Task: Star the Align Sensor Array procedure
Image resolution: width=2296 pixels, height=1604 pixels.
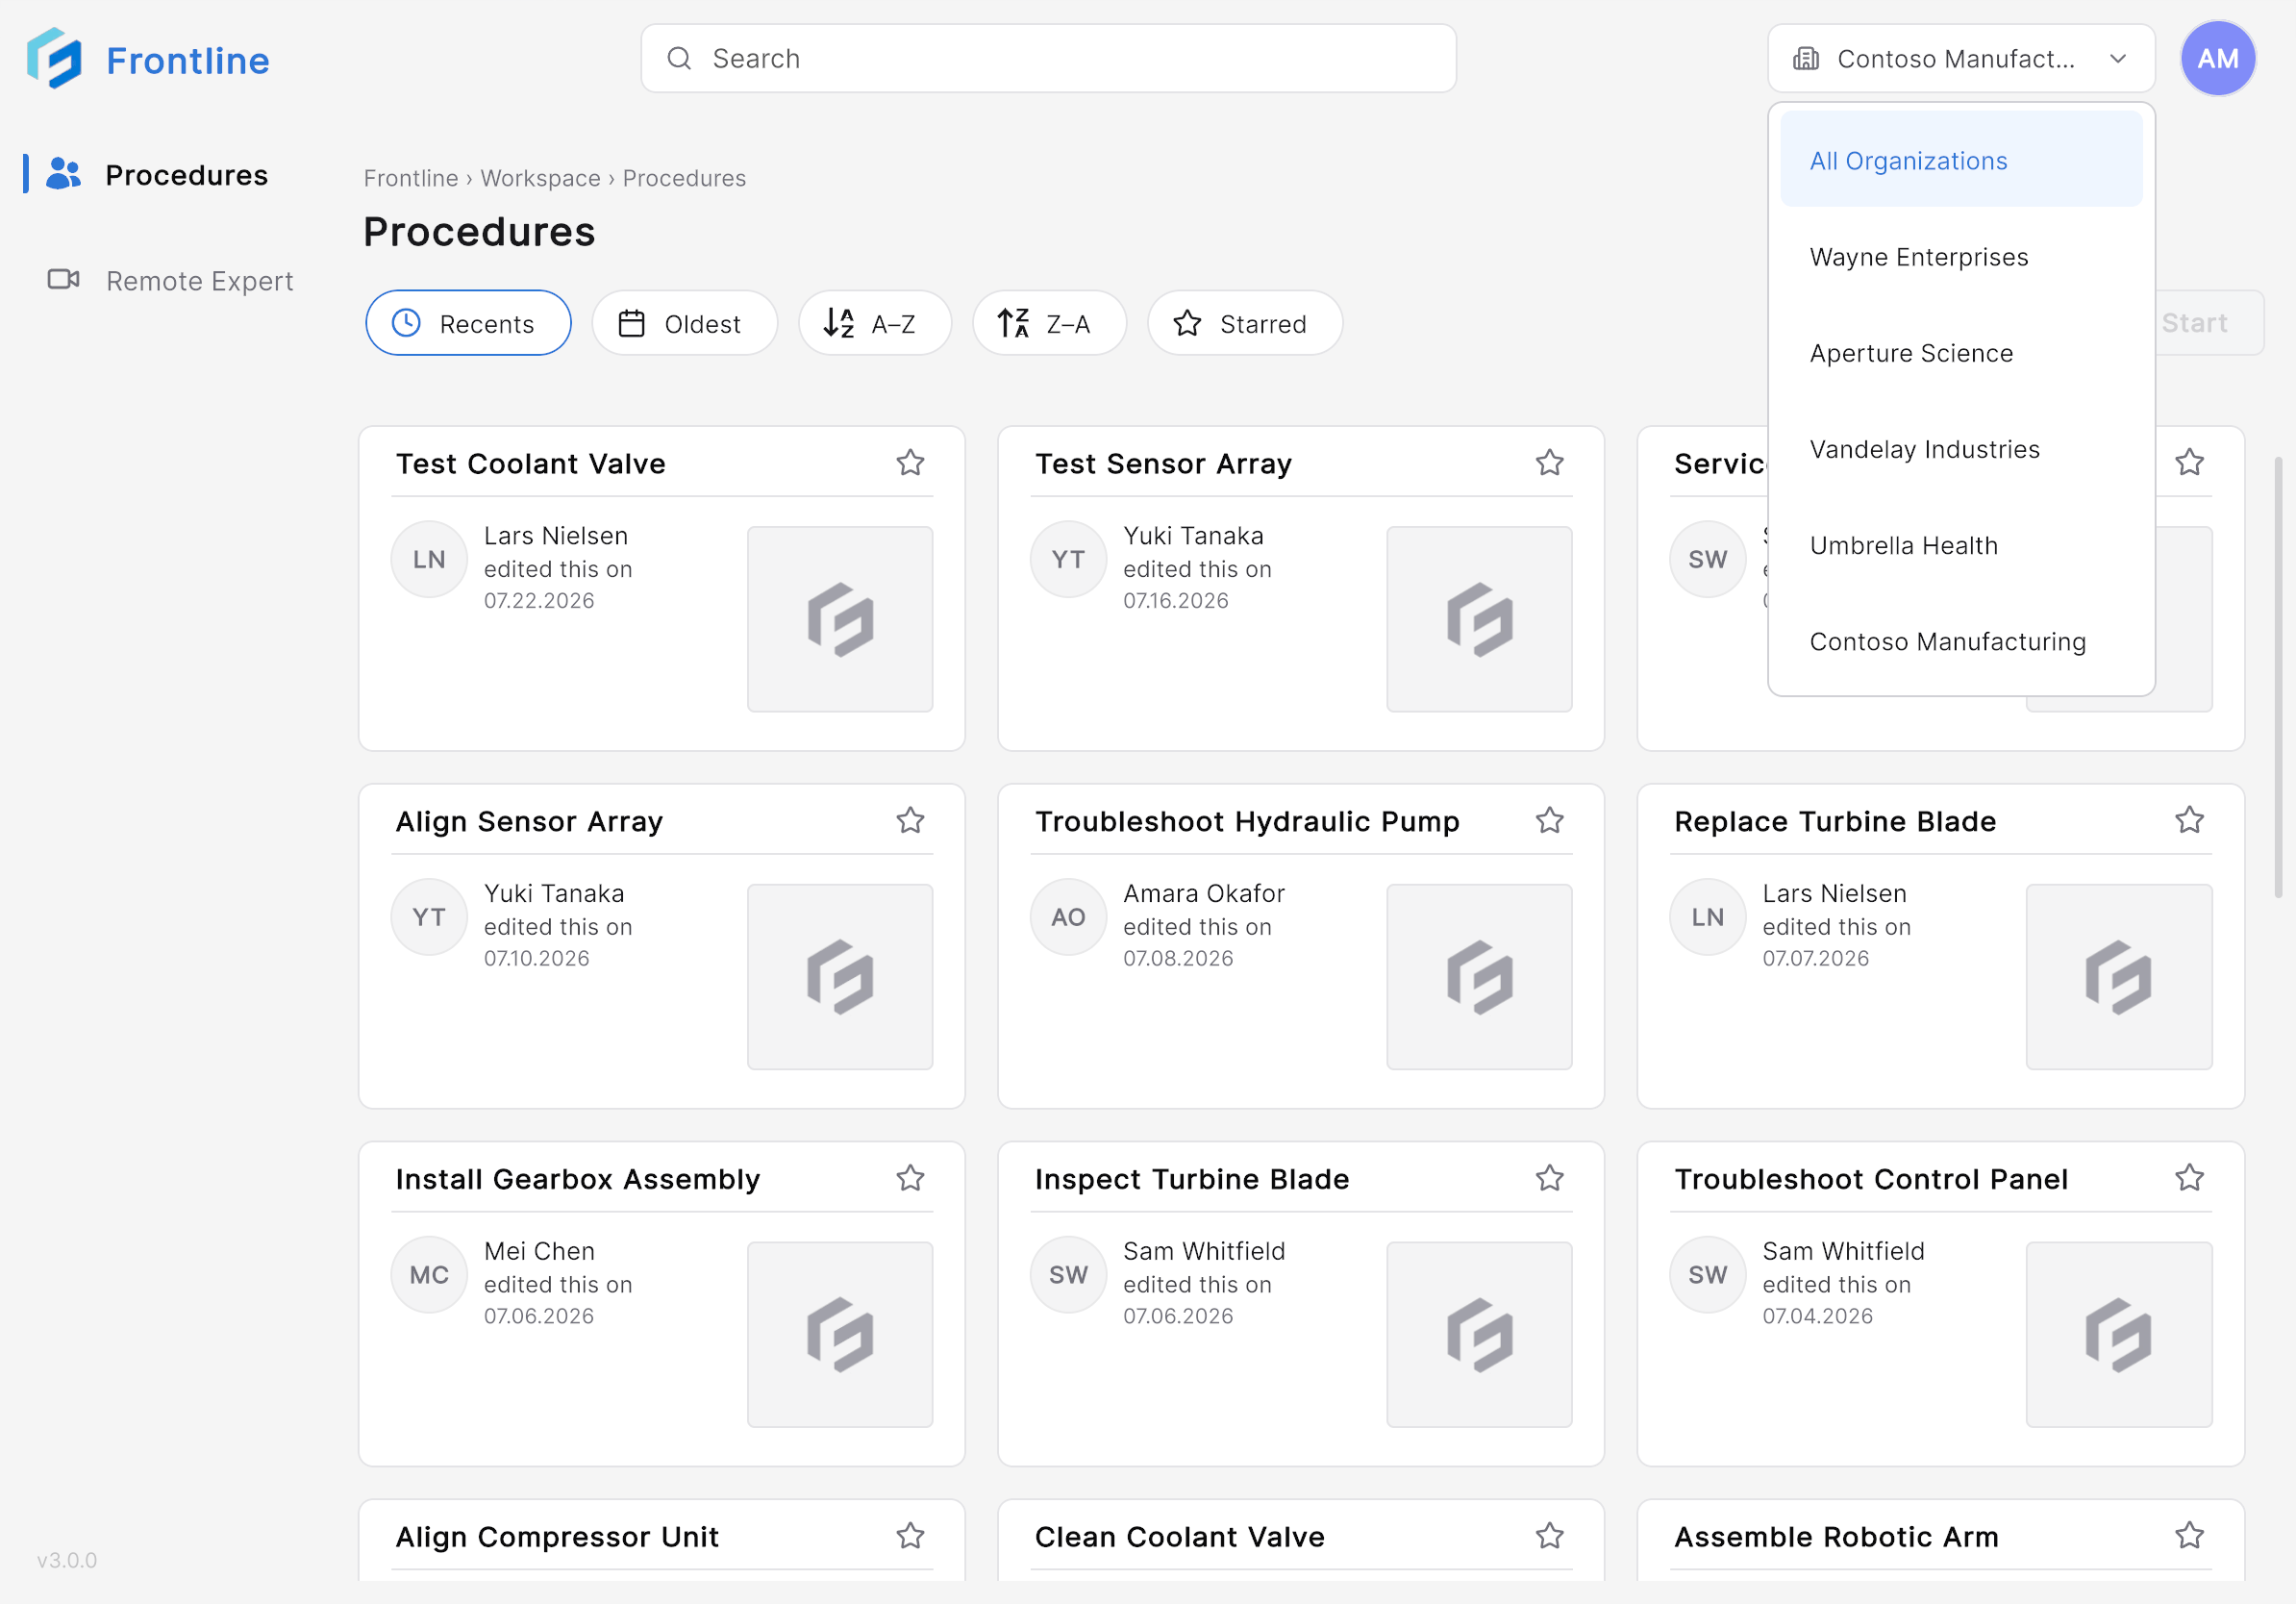Action: (x=910, y=821)
